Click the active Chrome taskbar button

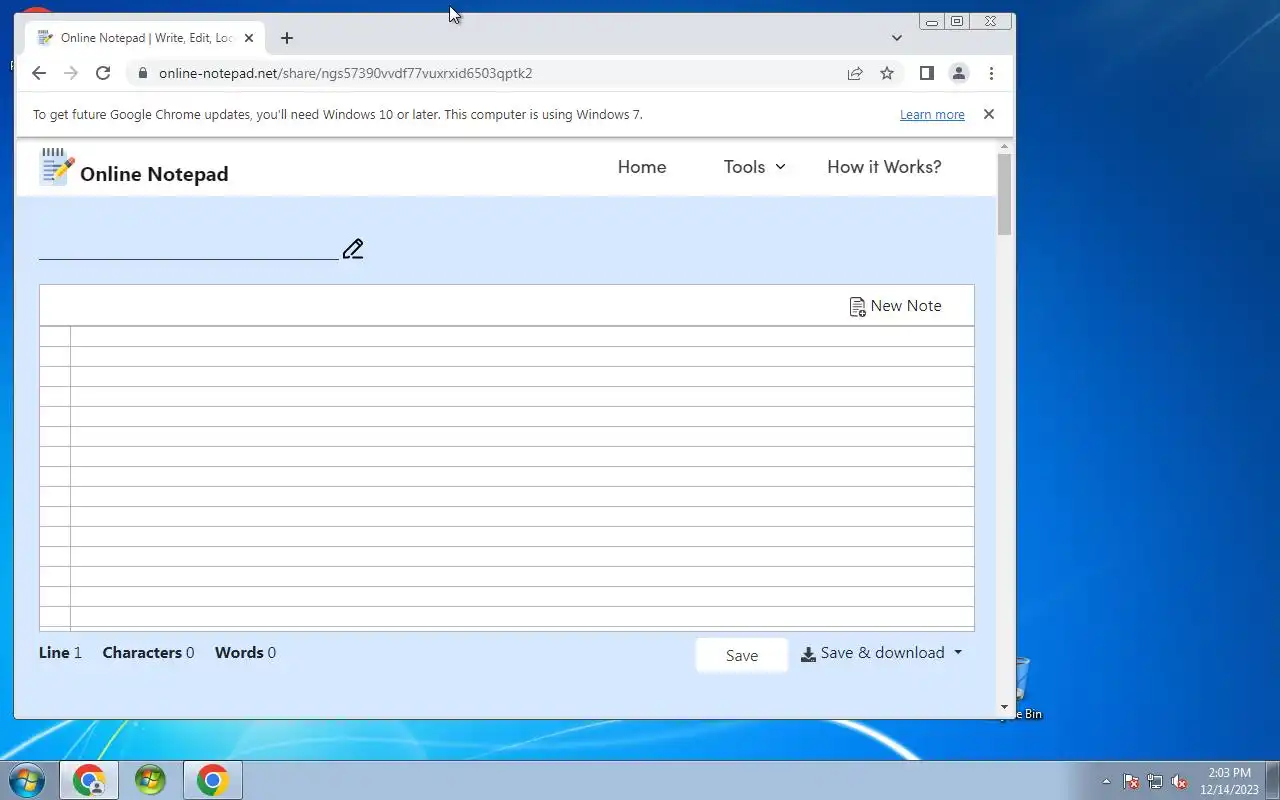[x=212, y=780]
